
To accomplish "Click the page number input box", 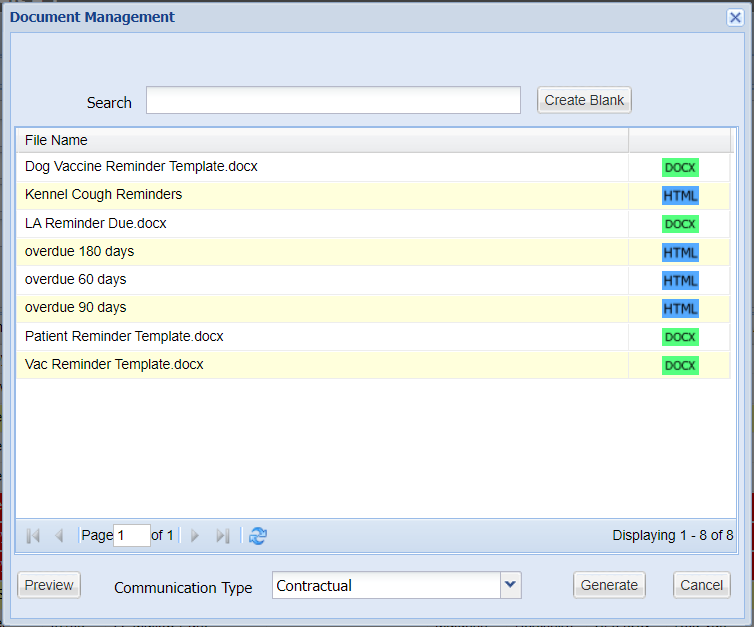I will pos(132,536).
